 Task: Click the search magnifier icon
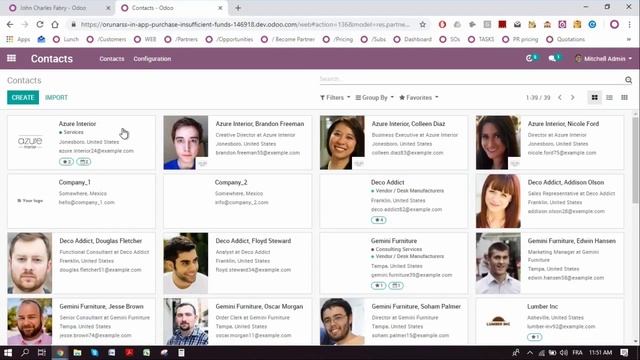(628, 80)
